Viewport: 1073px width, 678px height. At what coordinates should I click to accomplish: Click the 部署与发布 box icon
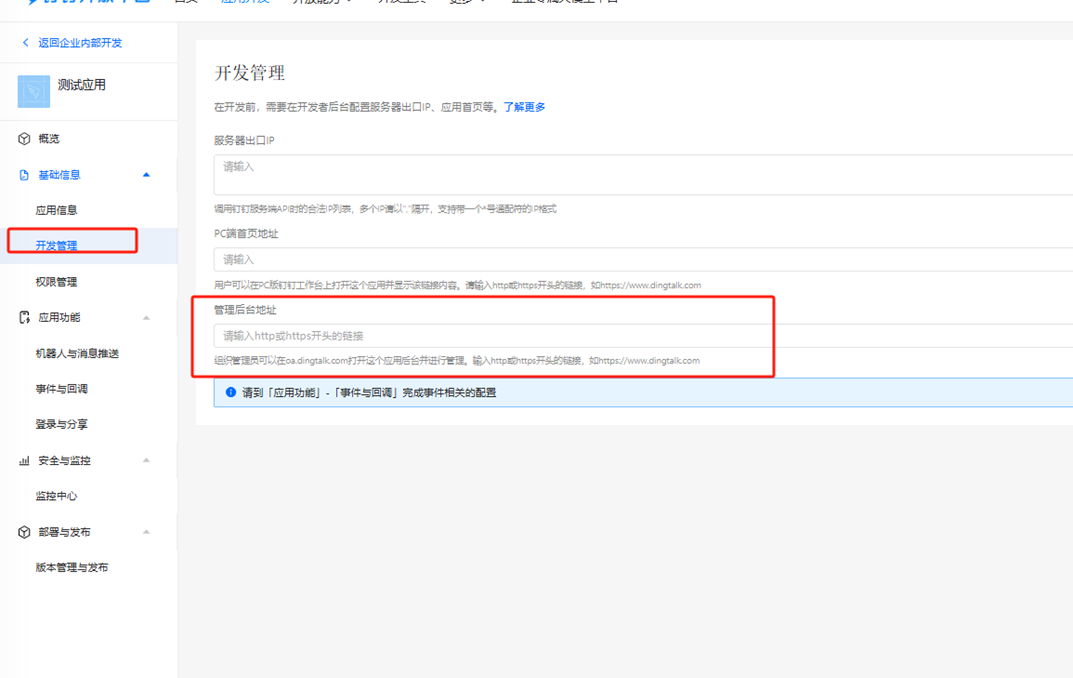pos(24,532)
